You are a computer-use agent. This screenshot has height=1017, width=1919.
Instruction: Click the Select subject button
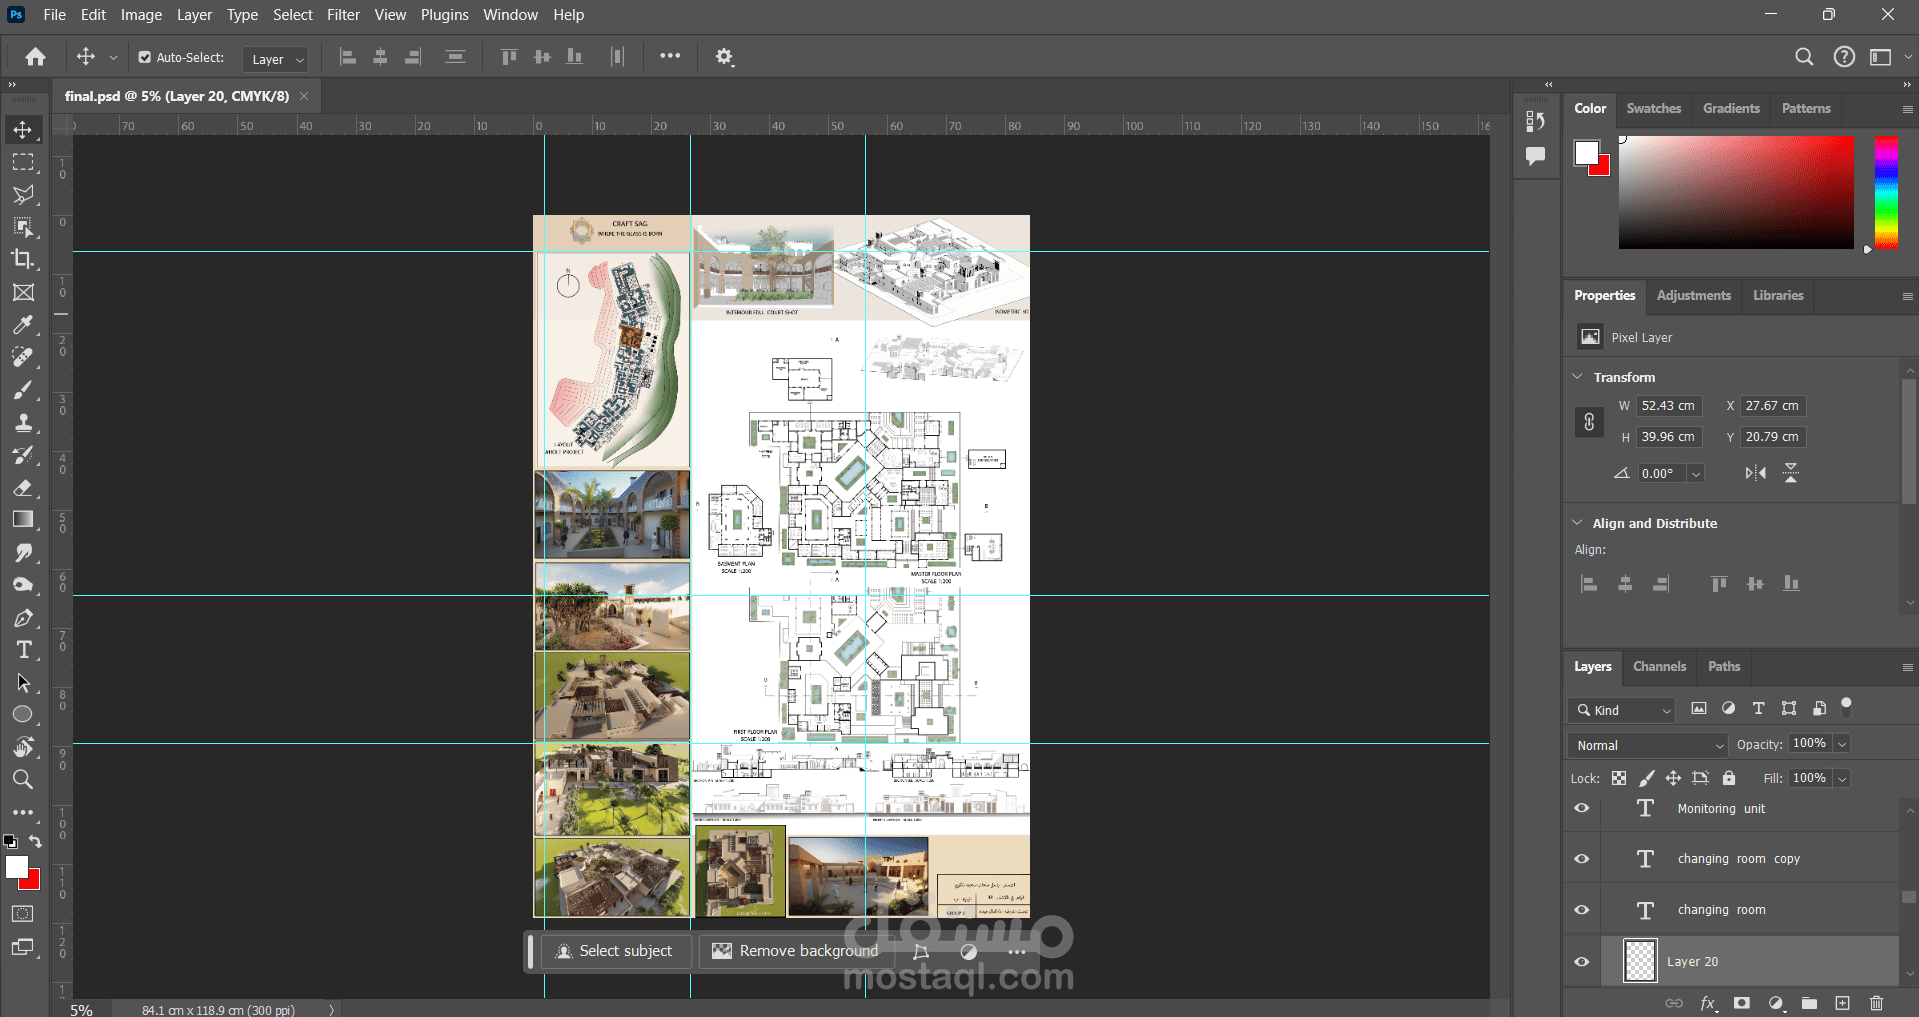pyautogui.click(x=615, y=951)
